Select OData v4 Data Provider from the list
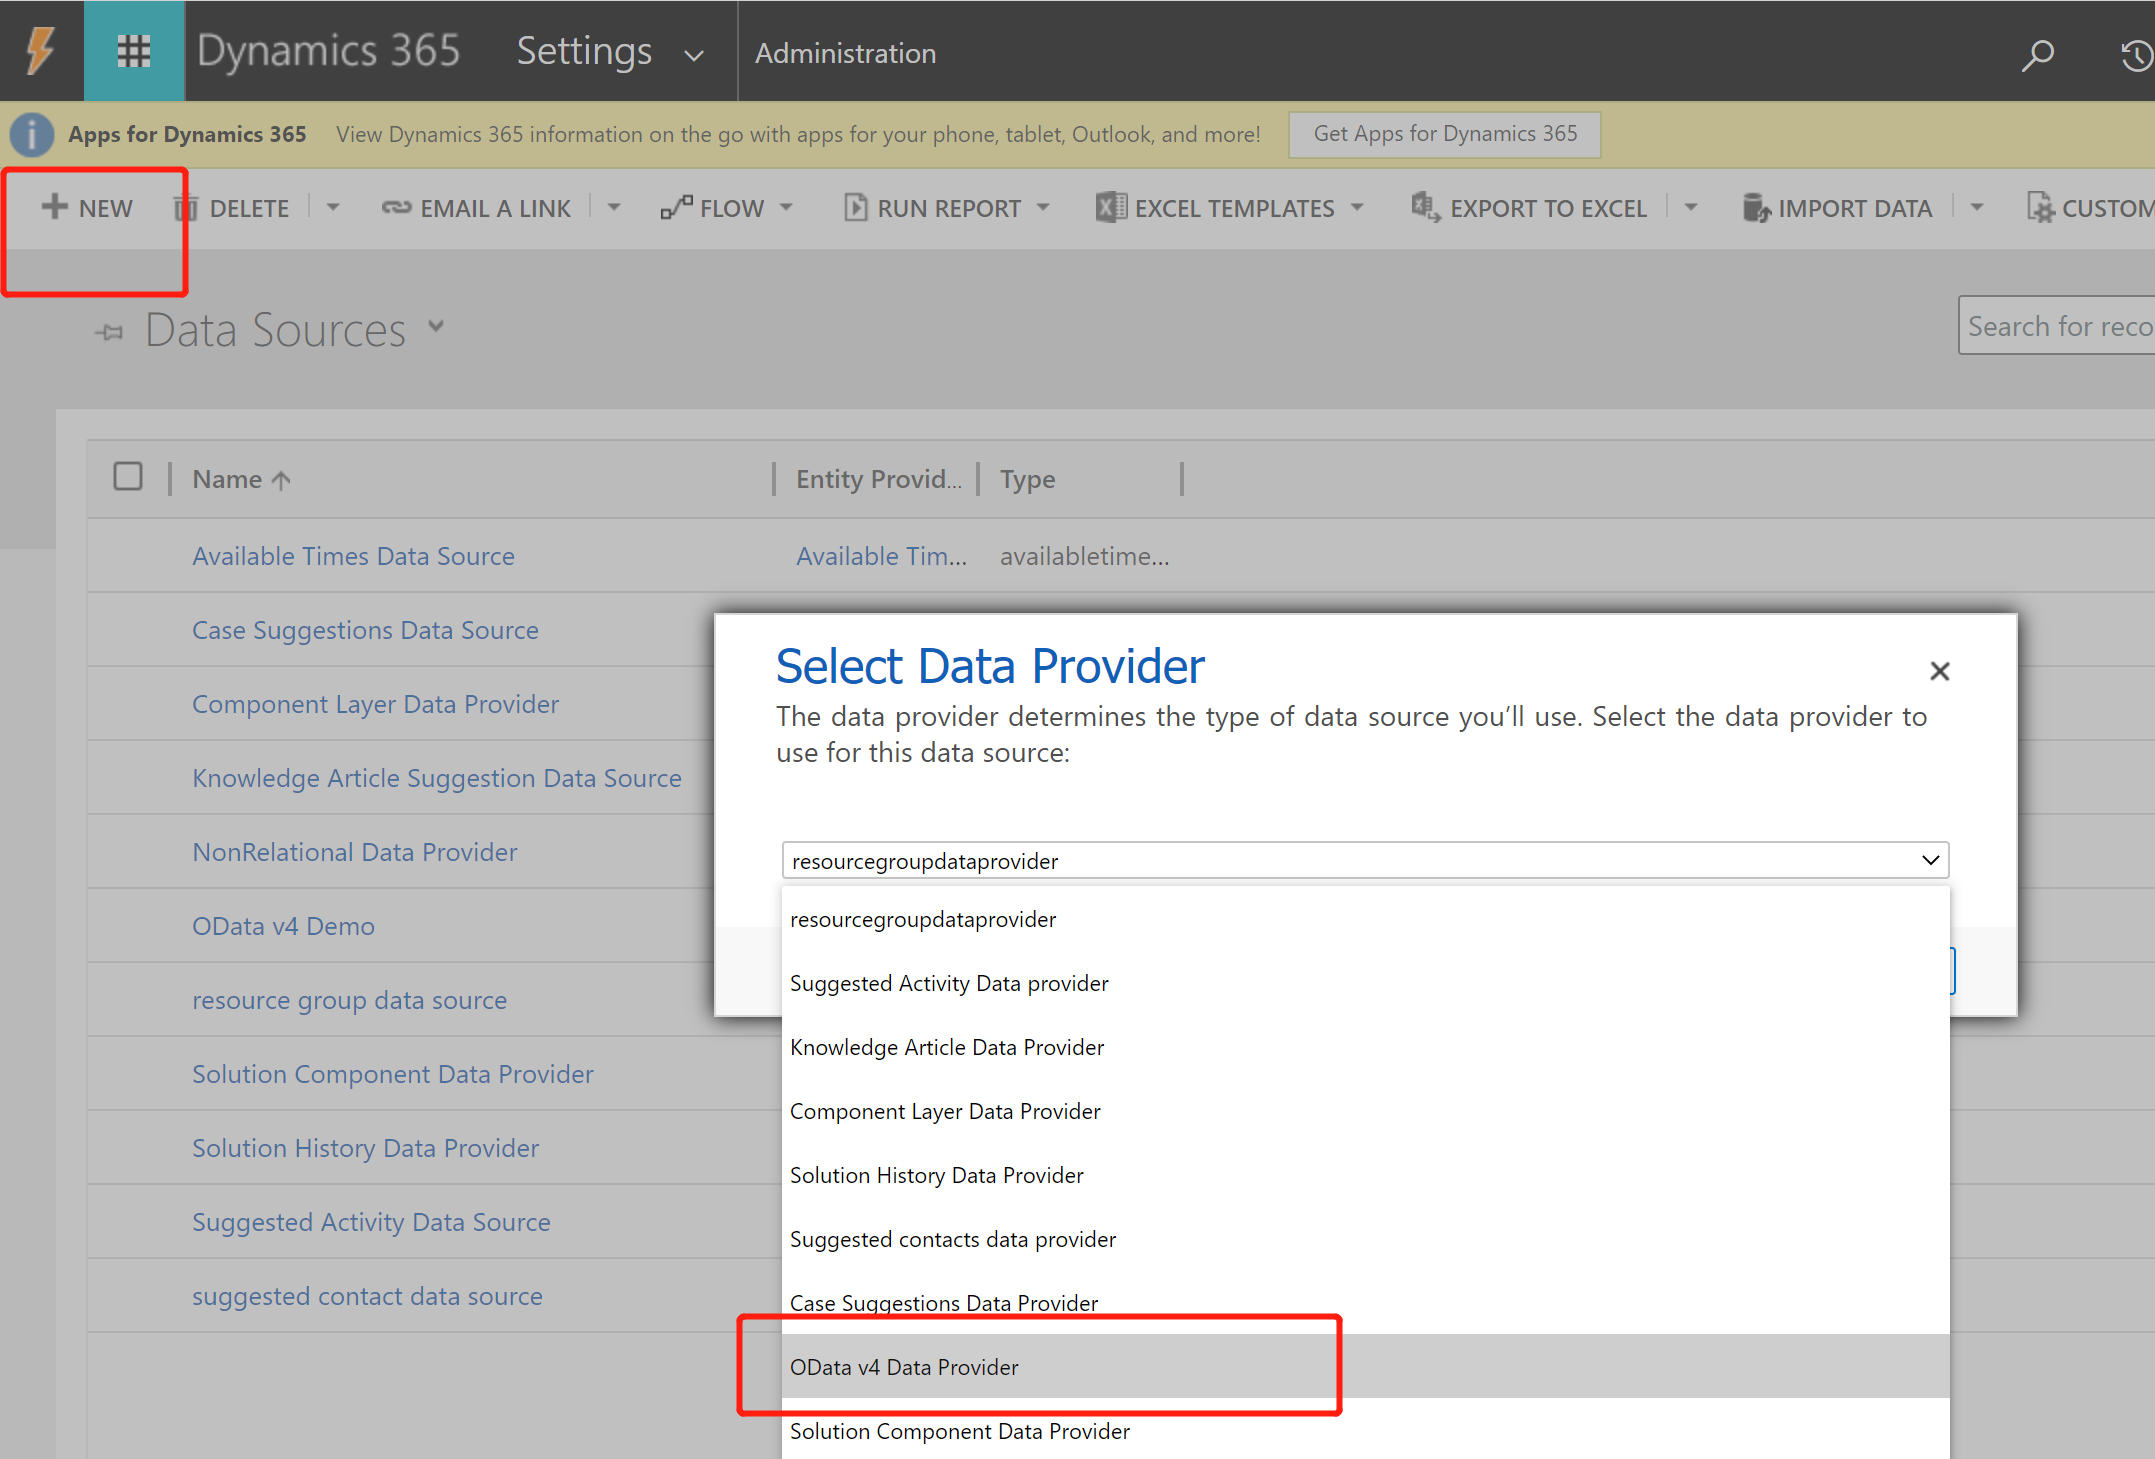 (905, 1367)
